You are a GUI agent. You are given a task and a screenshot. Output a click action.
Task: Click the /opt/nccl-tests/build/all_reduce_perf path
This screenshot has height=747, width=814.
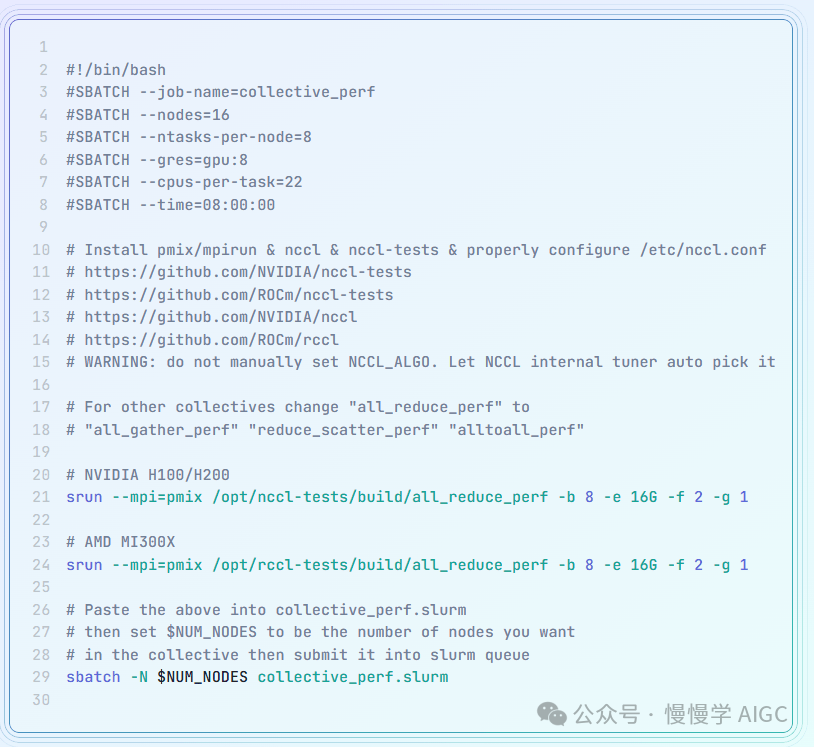point(380,497)
